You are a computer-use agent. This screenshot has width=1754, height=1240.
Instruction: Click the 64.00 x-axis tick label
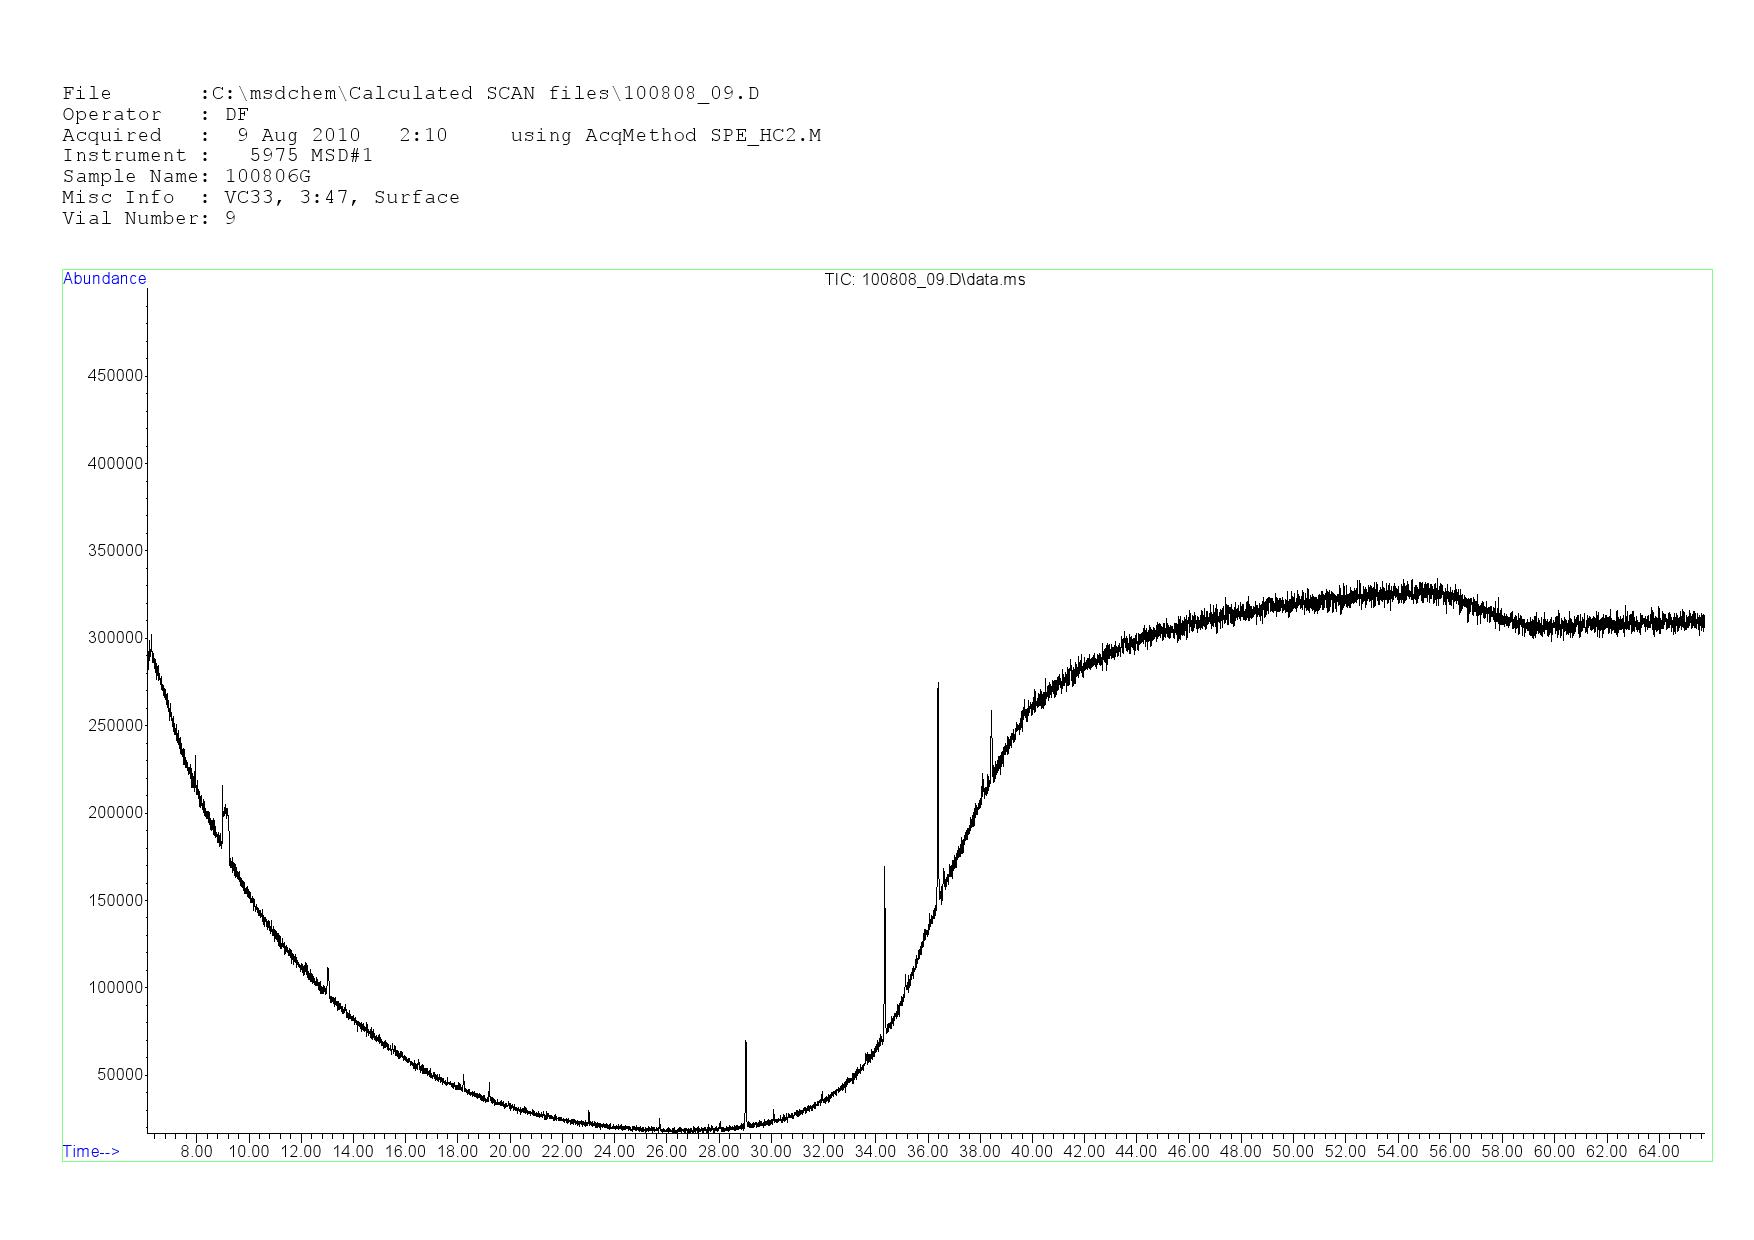pyautogui.click(x=1658, y=1151)
